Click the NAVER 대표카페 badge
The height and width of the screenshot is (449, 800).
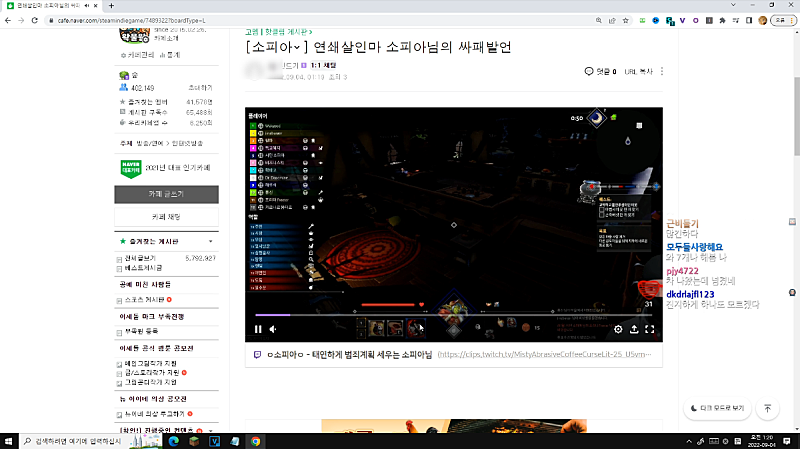coord(131,168)
